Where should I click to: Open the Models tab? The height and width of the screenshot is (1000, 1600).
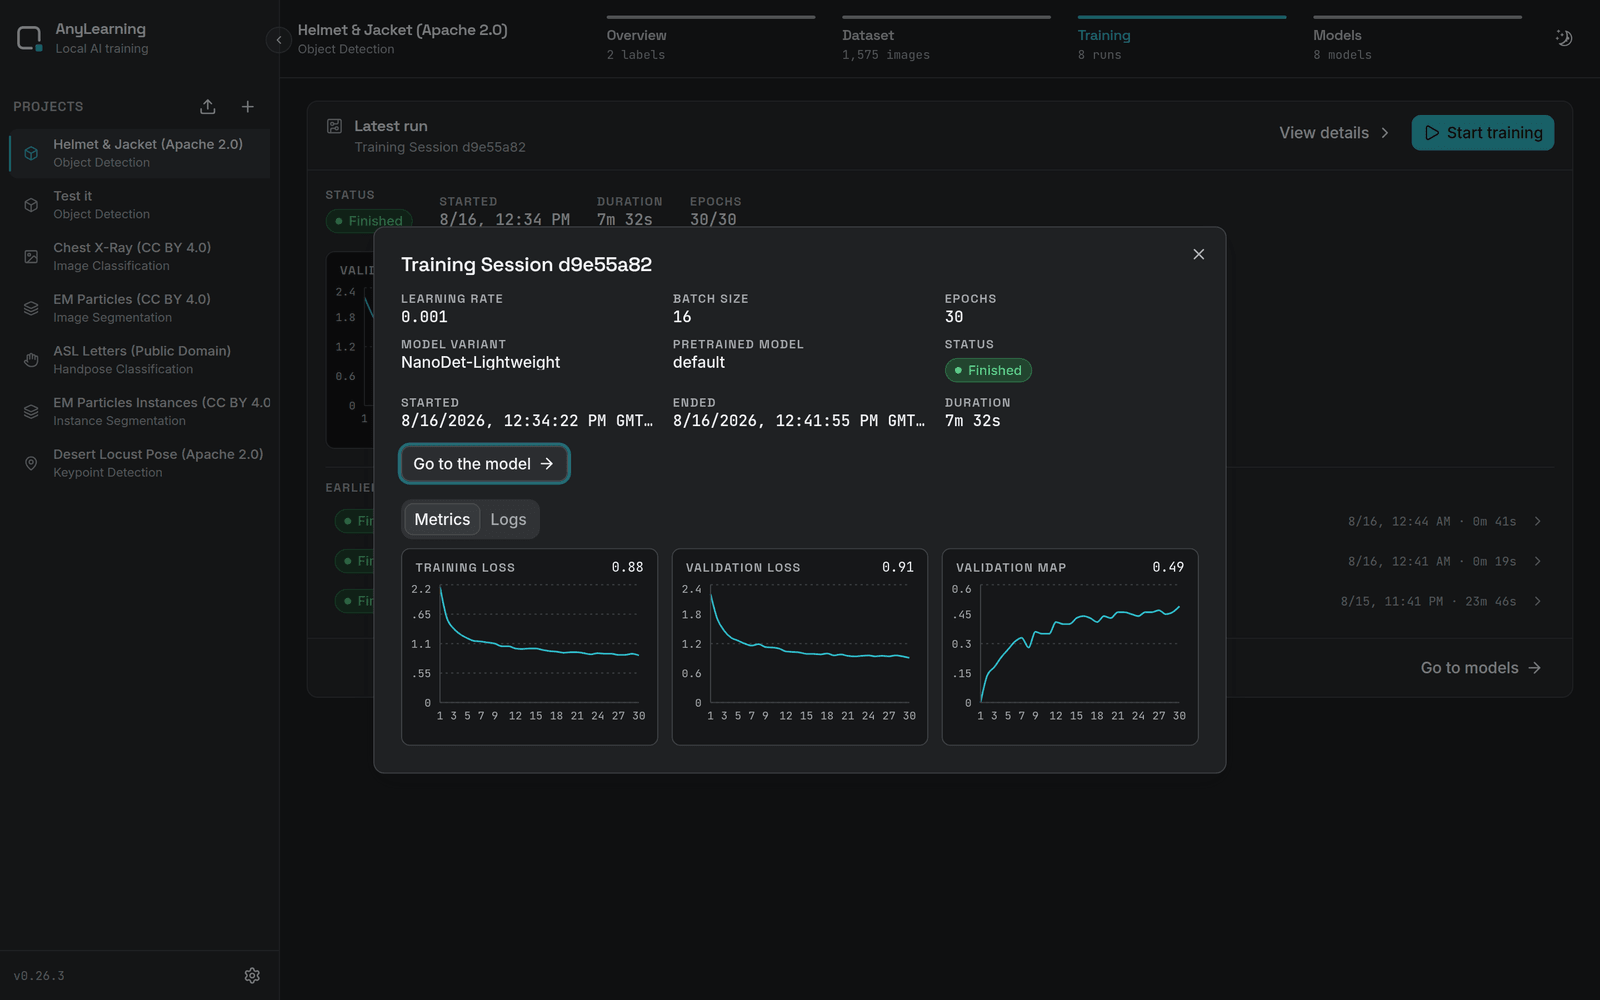pos(1417,40)
